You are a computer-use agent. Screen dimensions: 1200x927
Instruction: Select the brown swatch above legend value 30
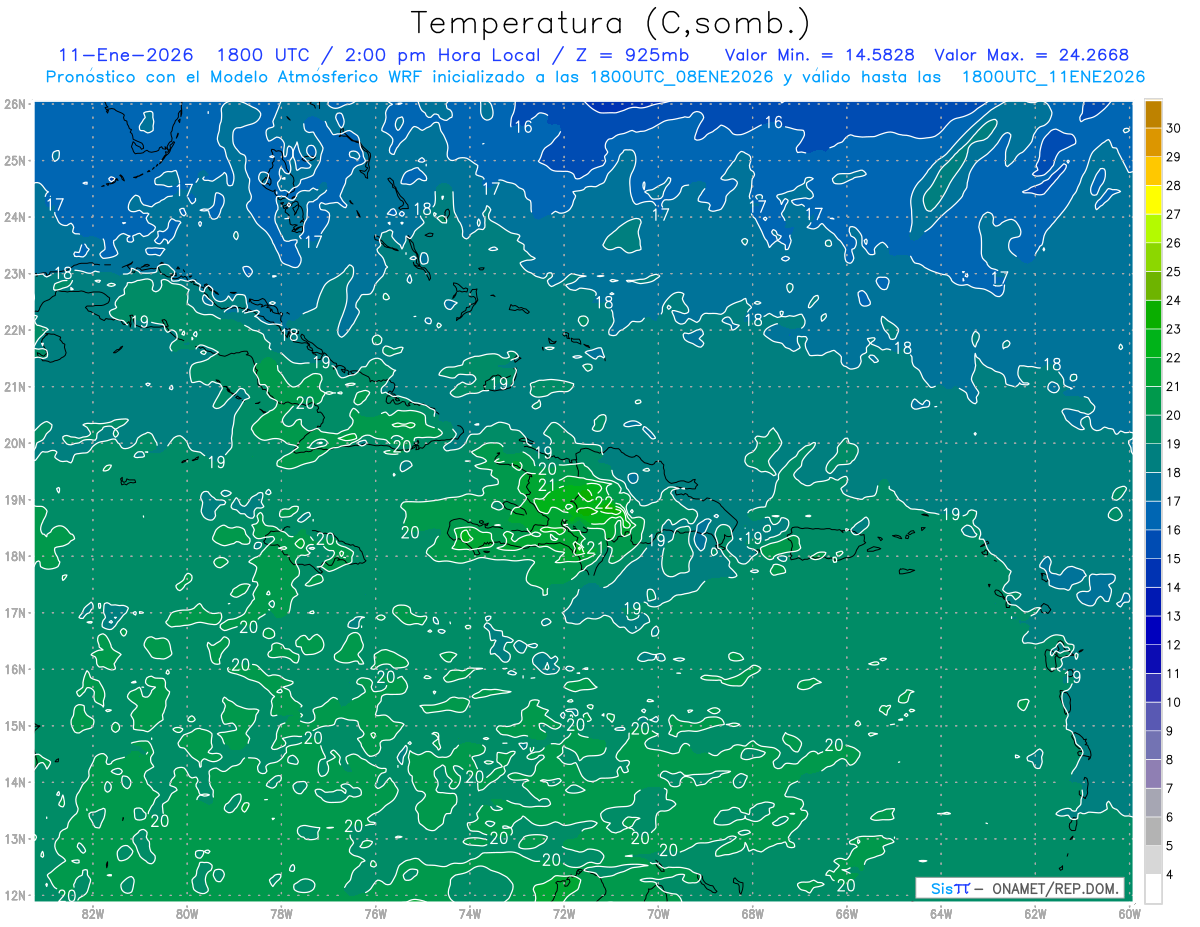[x=1154, y=115]
